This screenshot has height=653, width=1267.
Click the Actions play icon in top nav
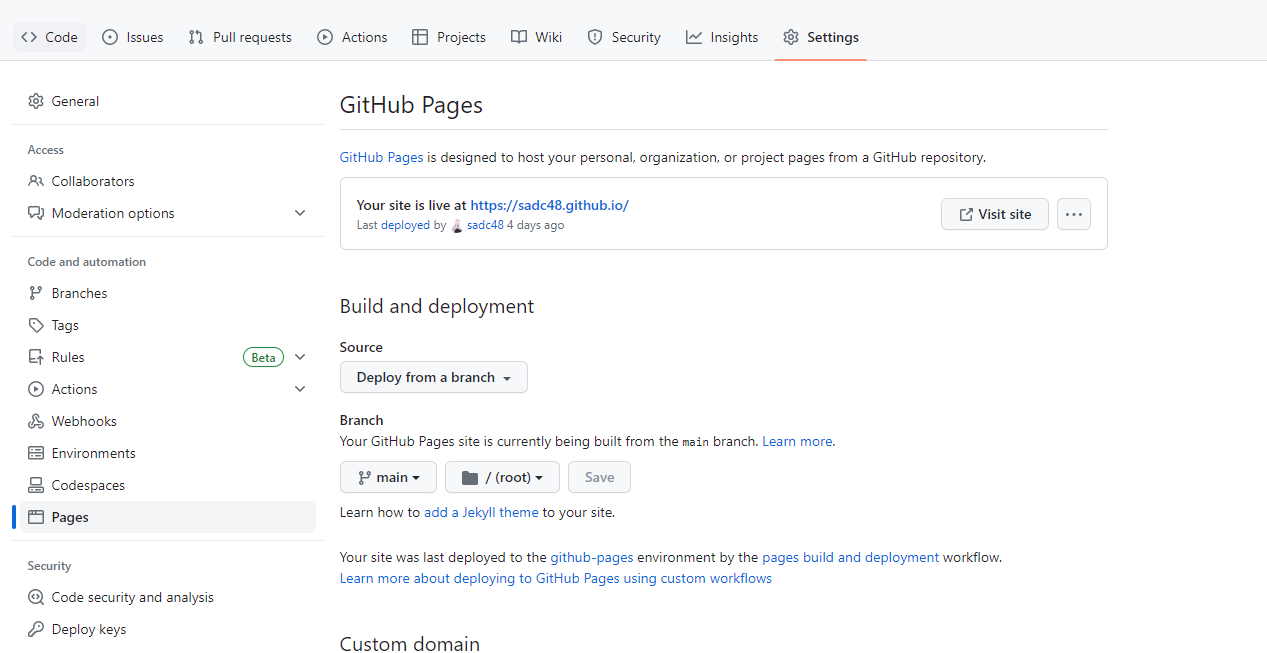(325, 37)
